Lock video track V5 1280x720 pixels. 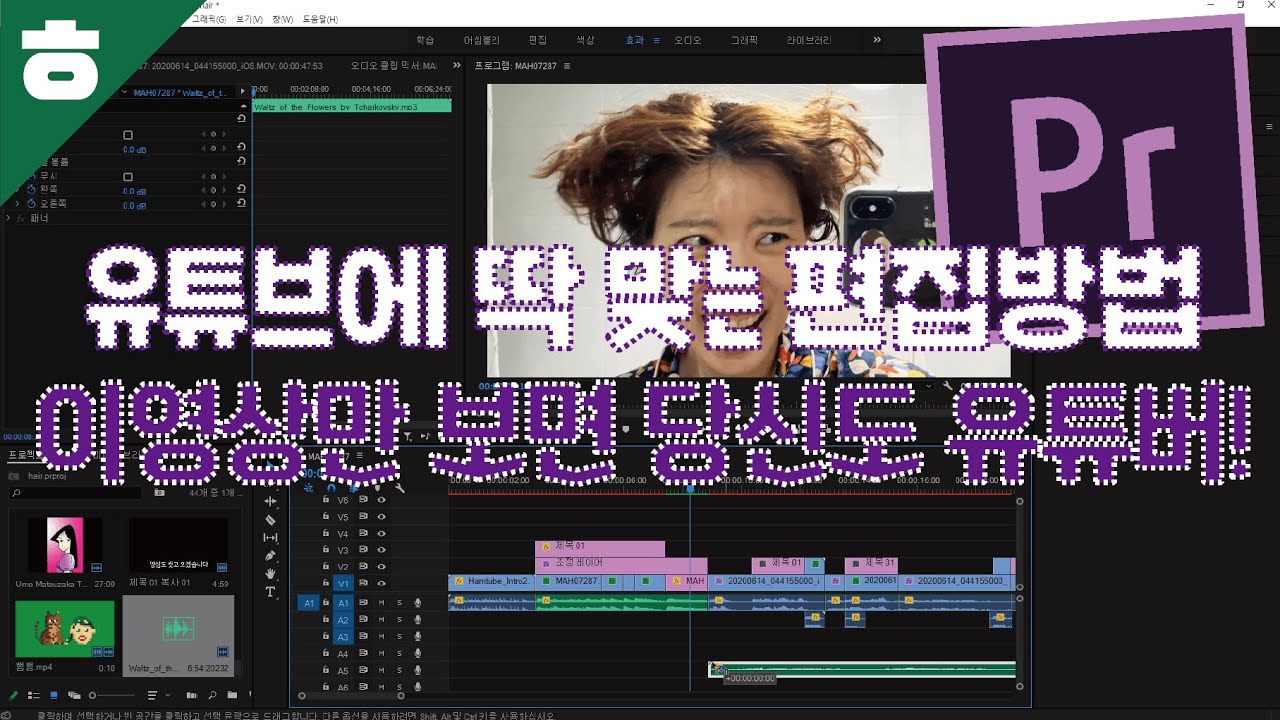pos(325,517)
